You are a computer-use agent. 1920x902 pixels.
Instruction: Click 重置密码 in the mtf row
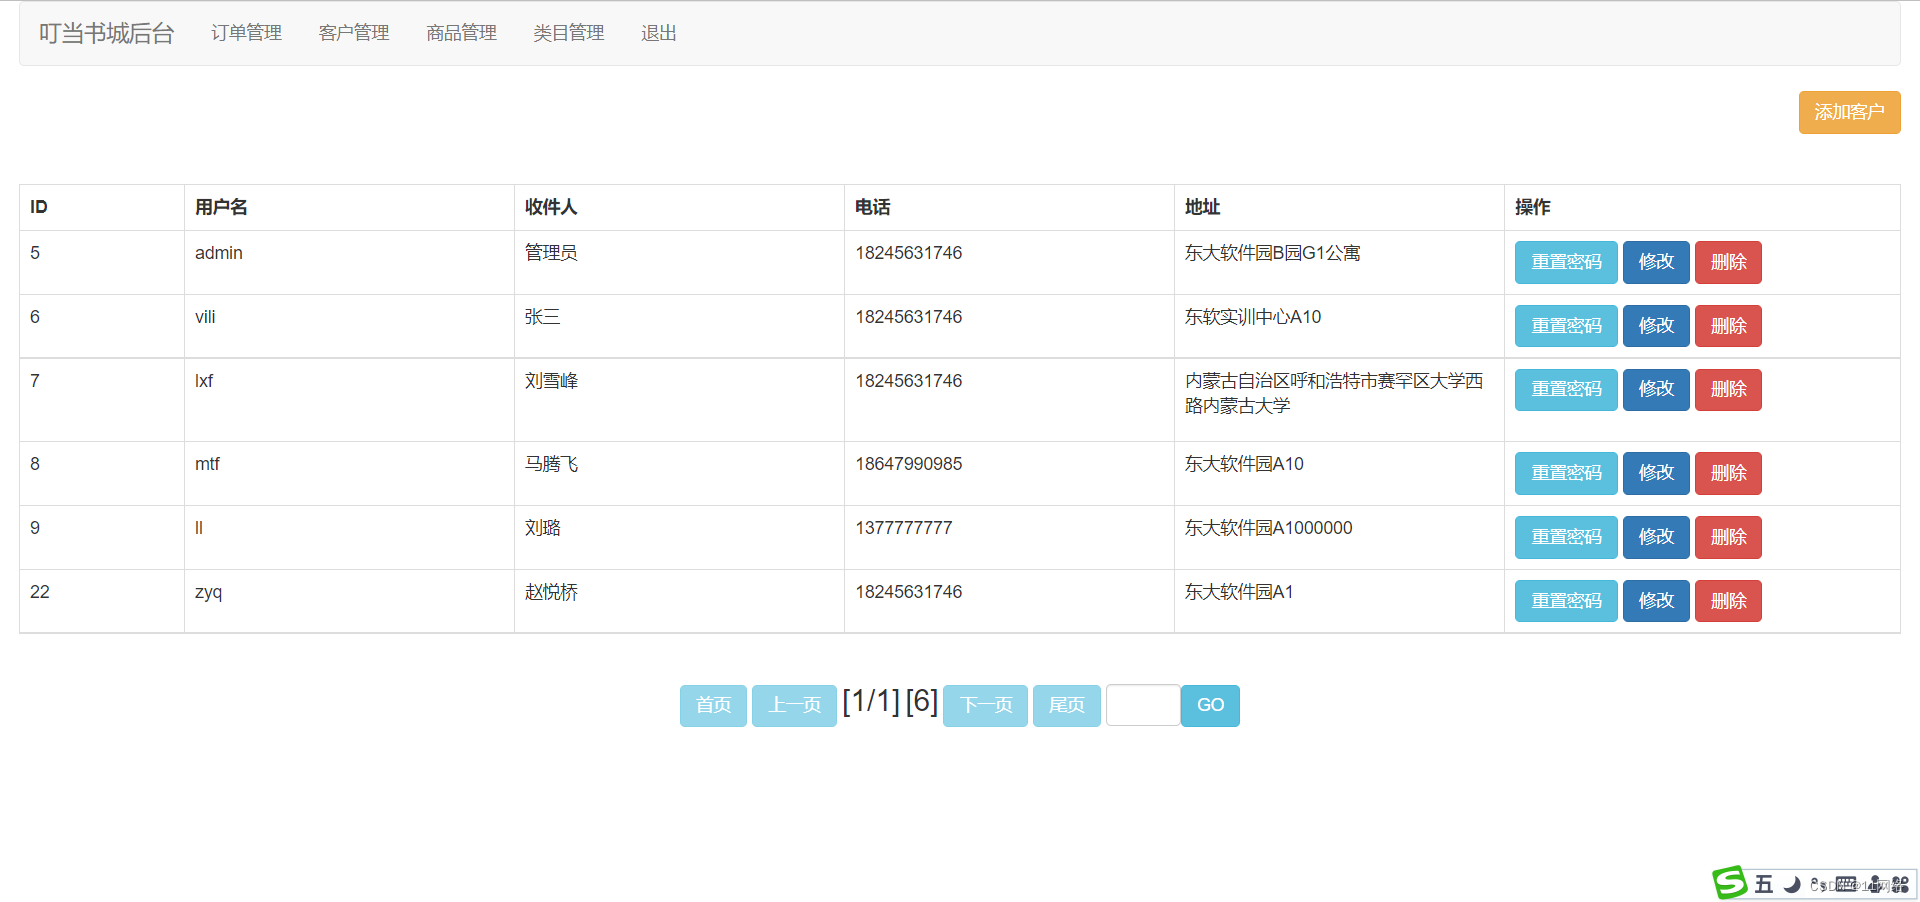1566,473
